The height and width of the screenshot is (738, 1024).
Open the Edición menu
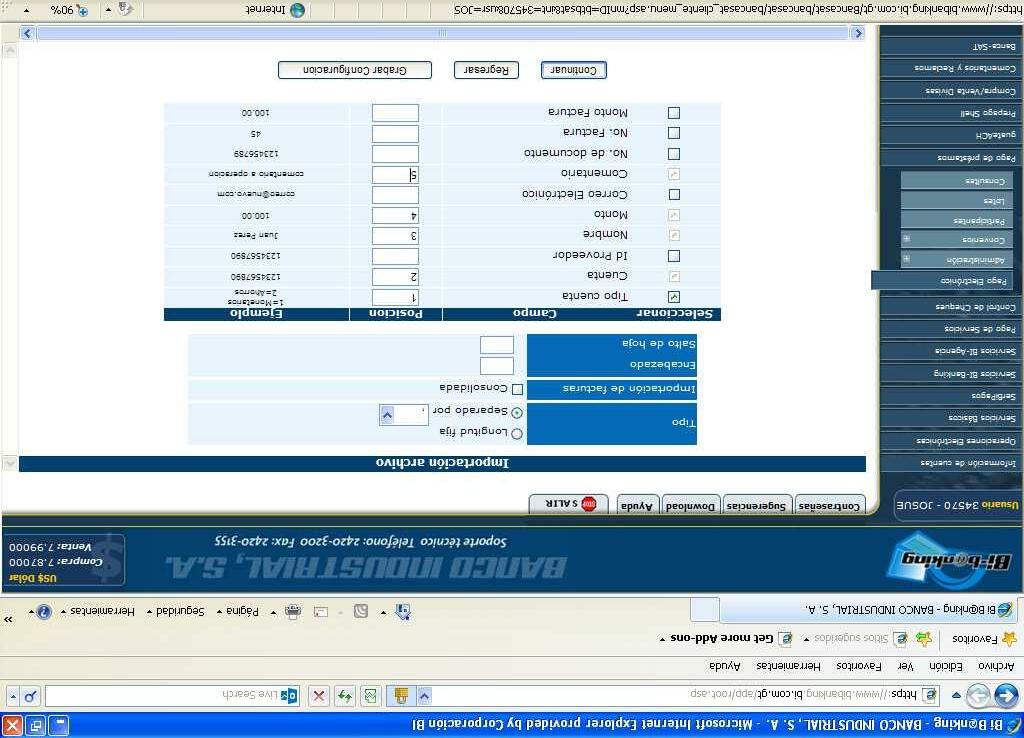click(946, 666)
